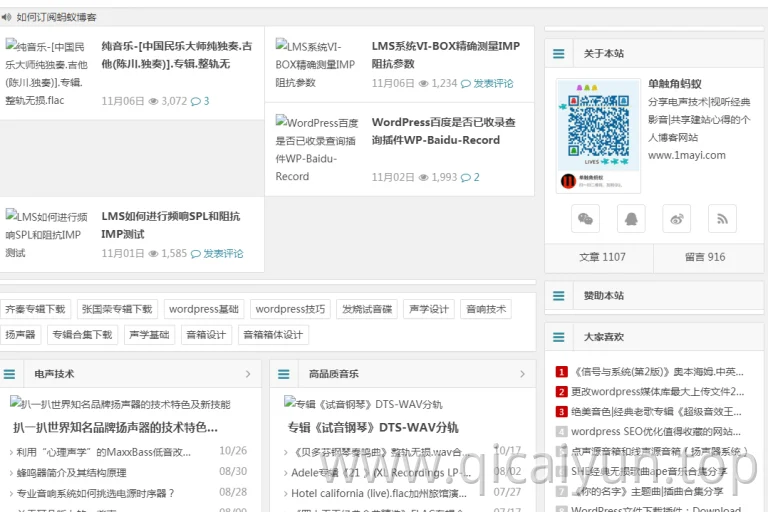Click the menu icon beside 关于本站
768x512 pixels.
pyautogui.click(x=558, y=53)
